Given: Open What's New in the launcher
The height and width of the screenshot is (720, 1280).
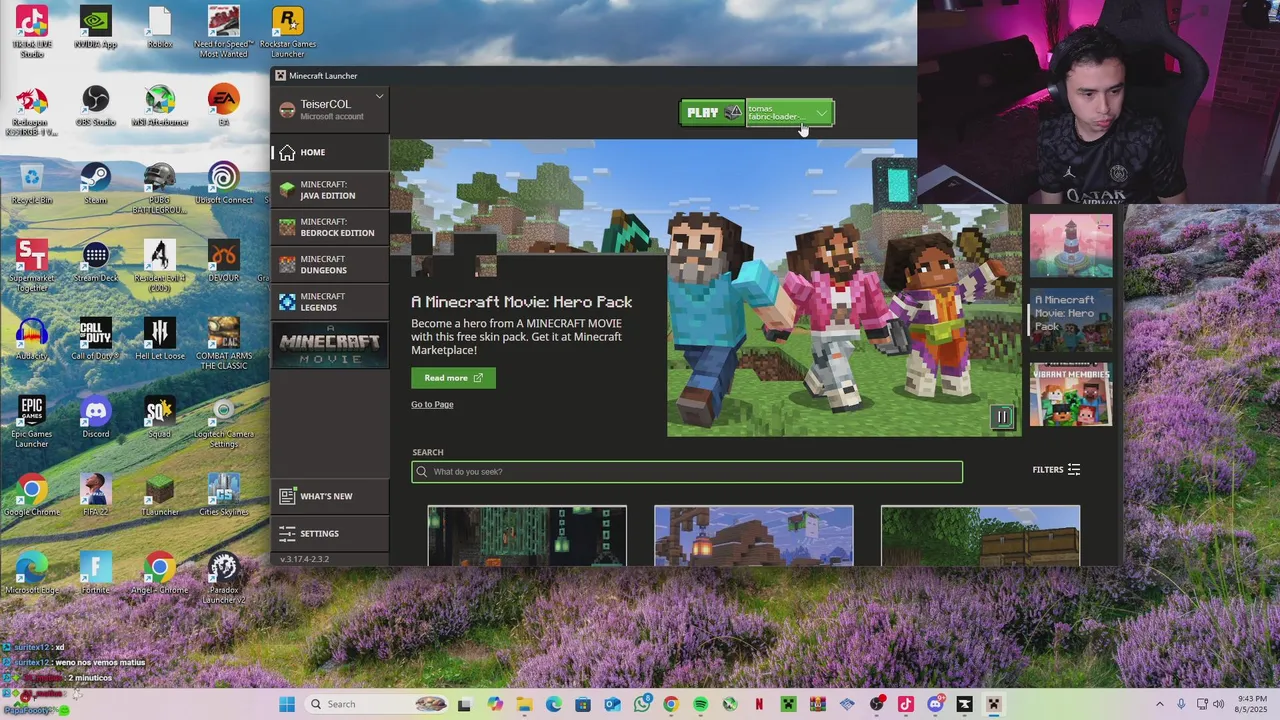Looking at the screenshot, I should point(329,496).
